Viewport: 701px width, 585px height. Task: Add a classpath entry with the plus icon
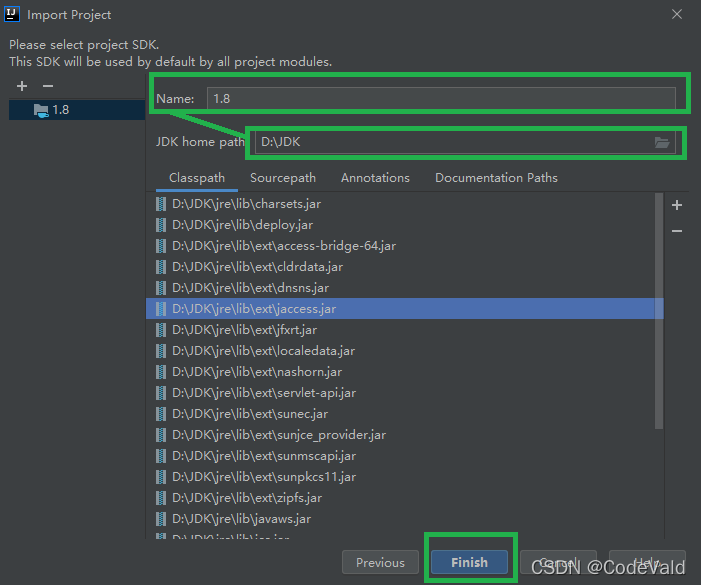677,205
